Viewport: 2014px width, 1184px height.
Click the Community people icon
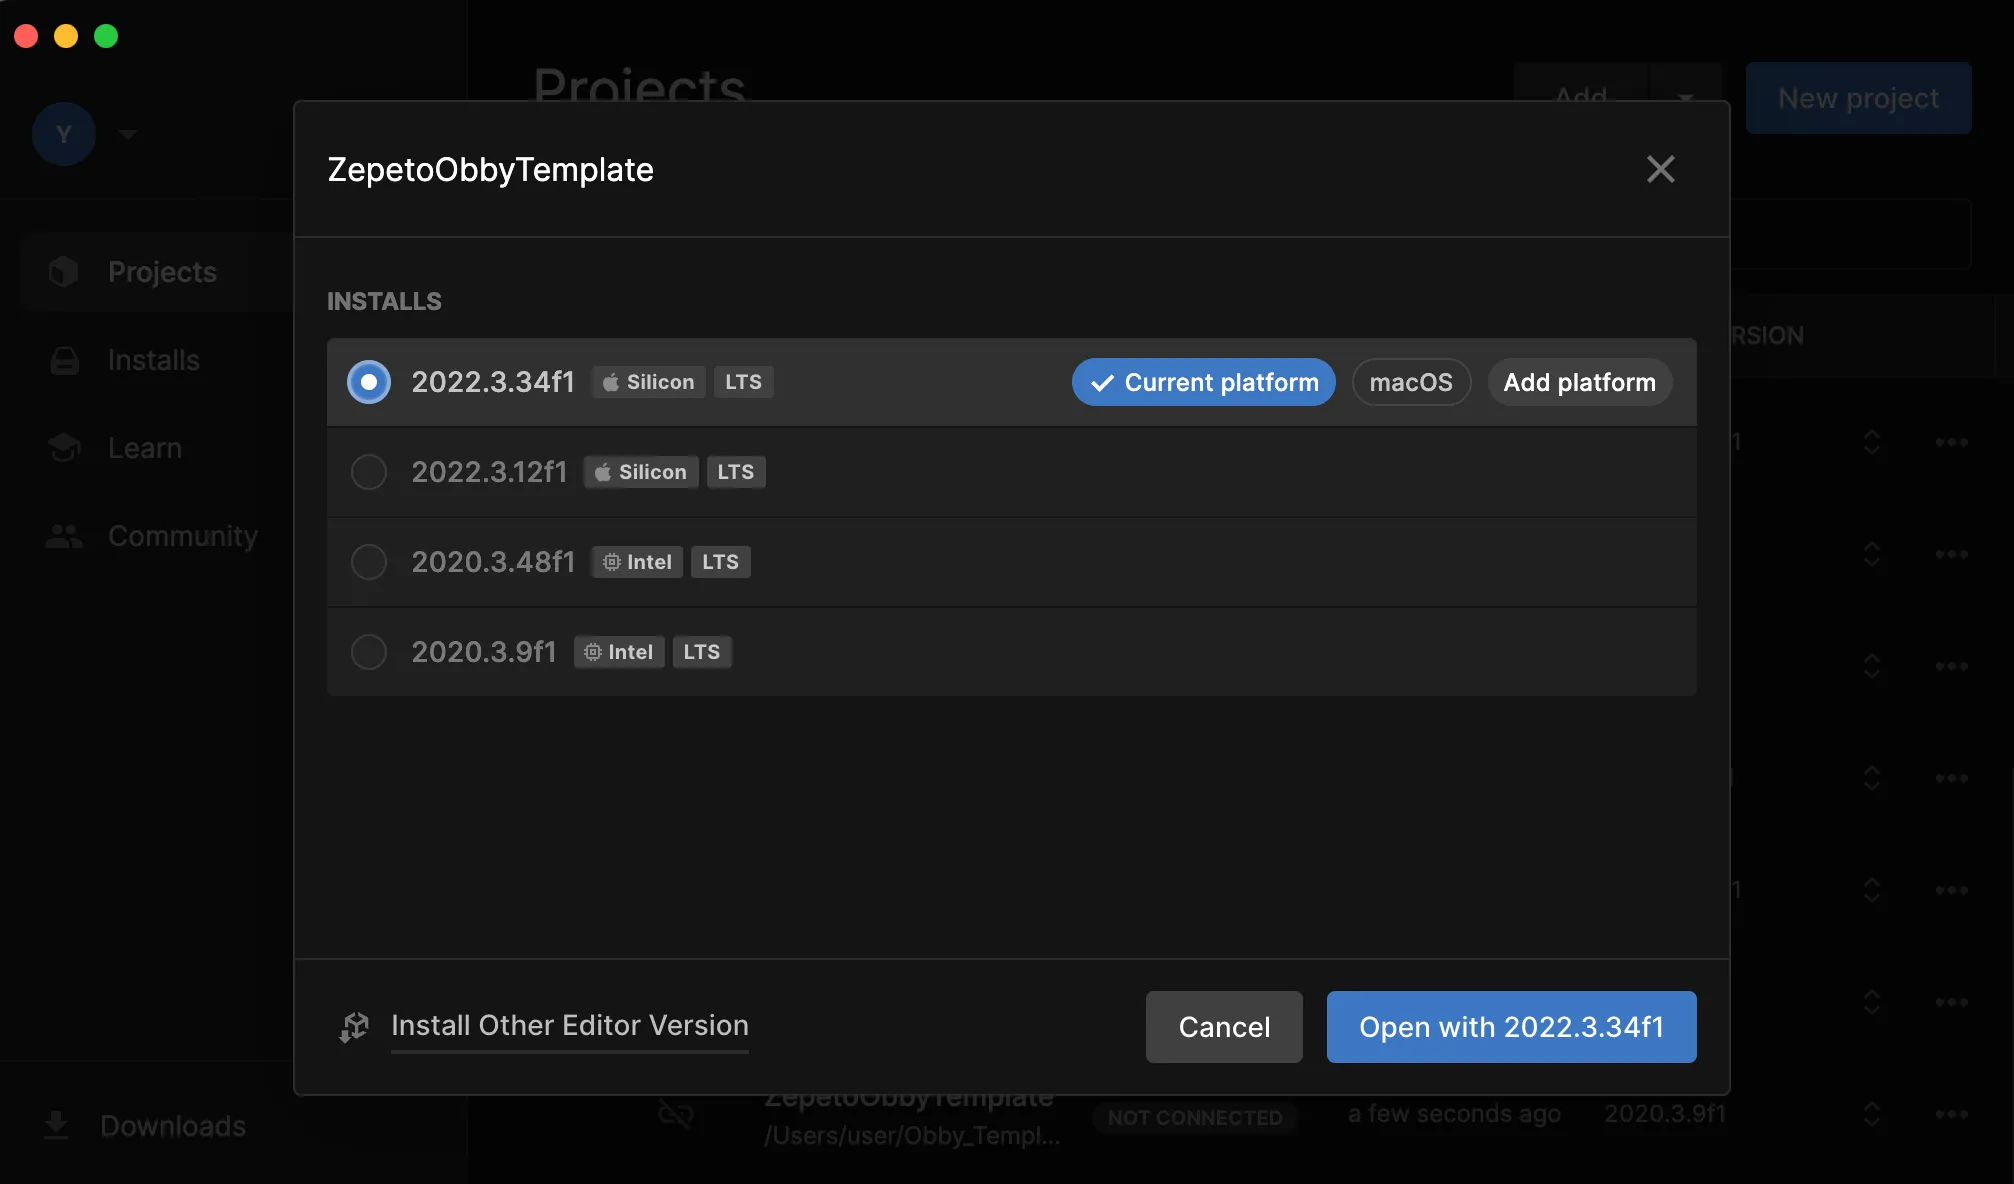click(64, 536)
